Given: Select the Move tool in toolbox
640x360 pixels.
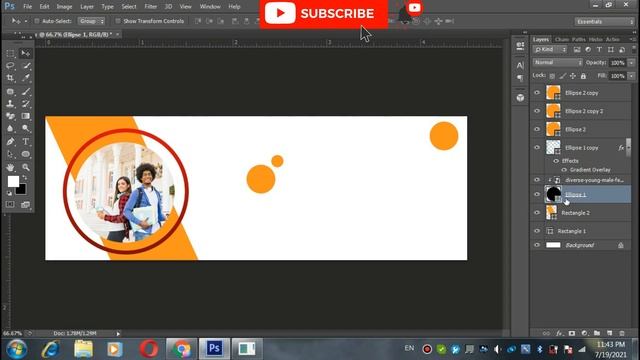Looking at the screenshot, I should [x=26, y=53].
